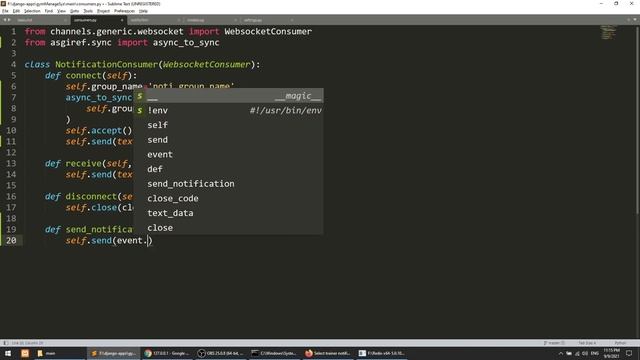This screenshot has height=360, width=640.
Task: Click the code minimap preview
Action: pyautogui.click(x=608, y=33)
